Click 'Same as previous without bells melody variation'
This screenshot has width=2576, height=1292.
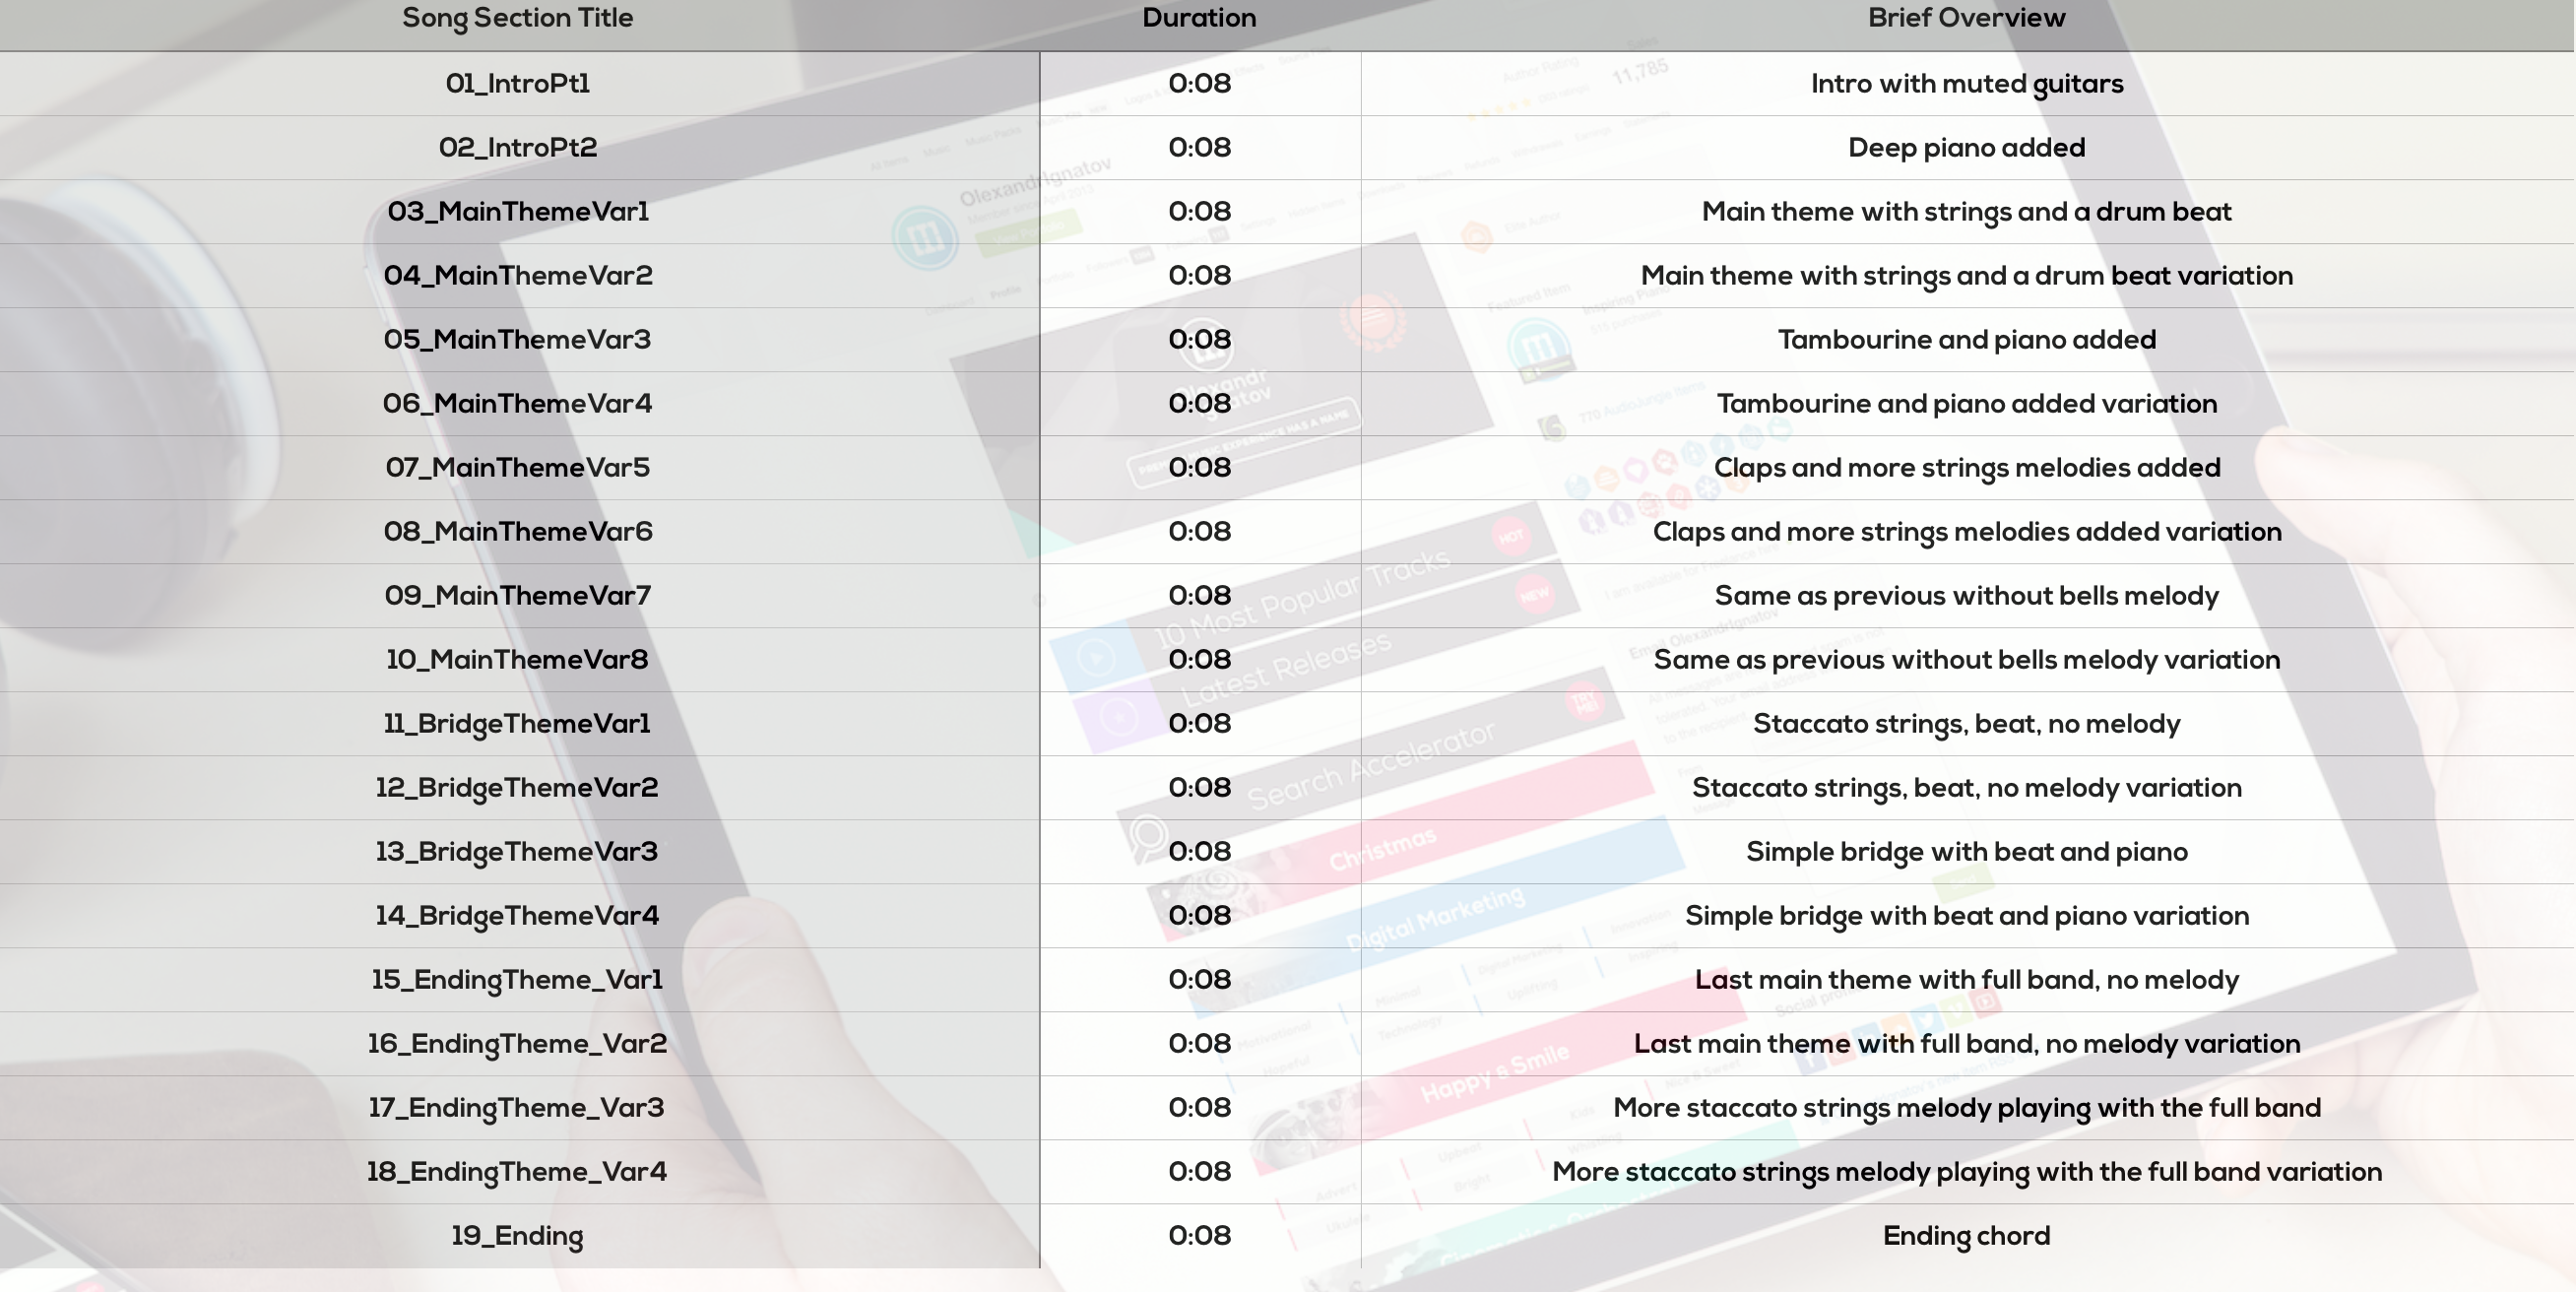coord(1966,660)
